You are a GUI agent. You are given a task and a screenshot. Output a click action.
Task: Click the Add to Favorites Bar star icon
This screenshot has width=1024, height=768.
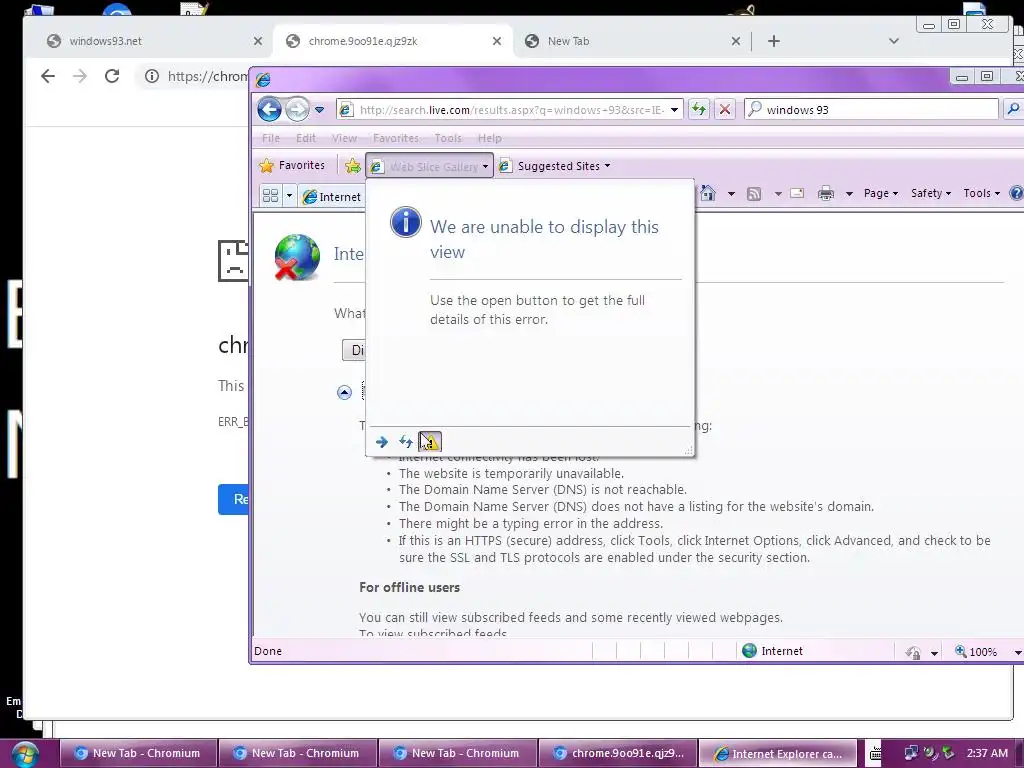click(x=353, y=166)
